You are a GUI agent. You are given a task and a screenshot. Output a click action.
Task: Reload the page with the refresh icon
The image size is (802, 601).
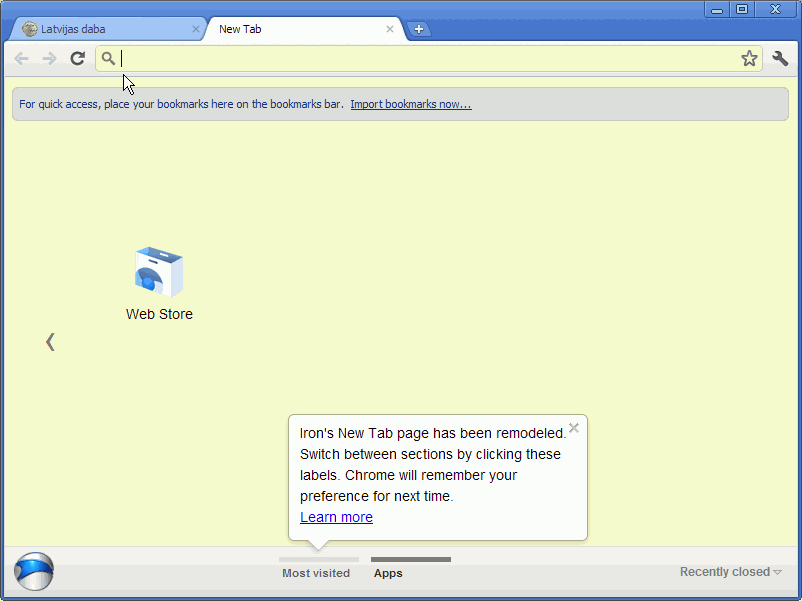(77, 59)
